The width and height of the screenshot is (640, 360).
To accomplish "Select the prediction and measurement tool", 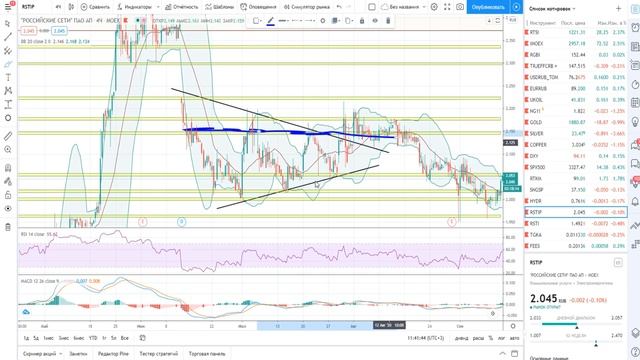I will tap(8, 104).
